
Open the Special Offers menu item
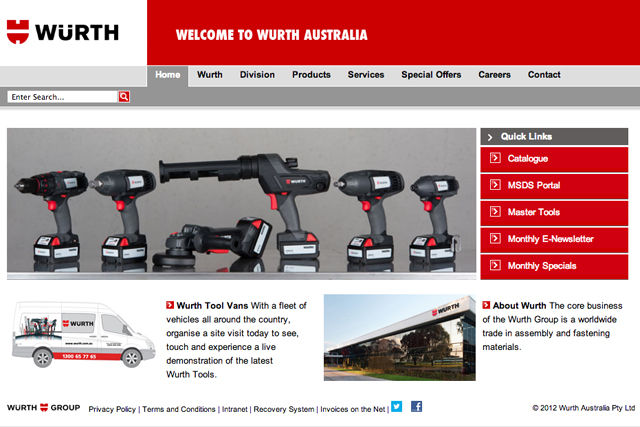click(431, 75)
